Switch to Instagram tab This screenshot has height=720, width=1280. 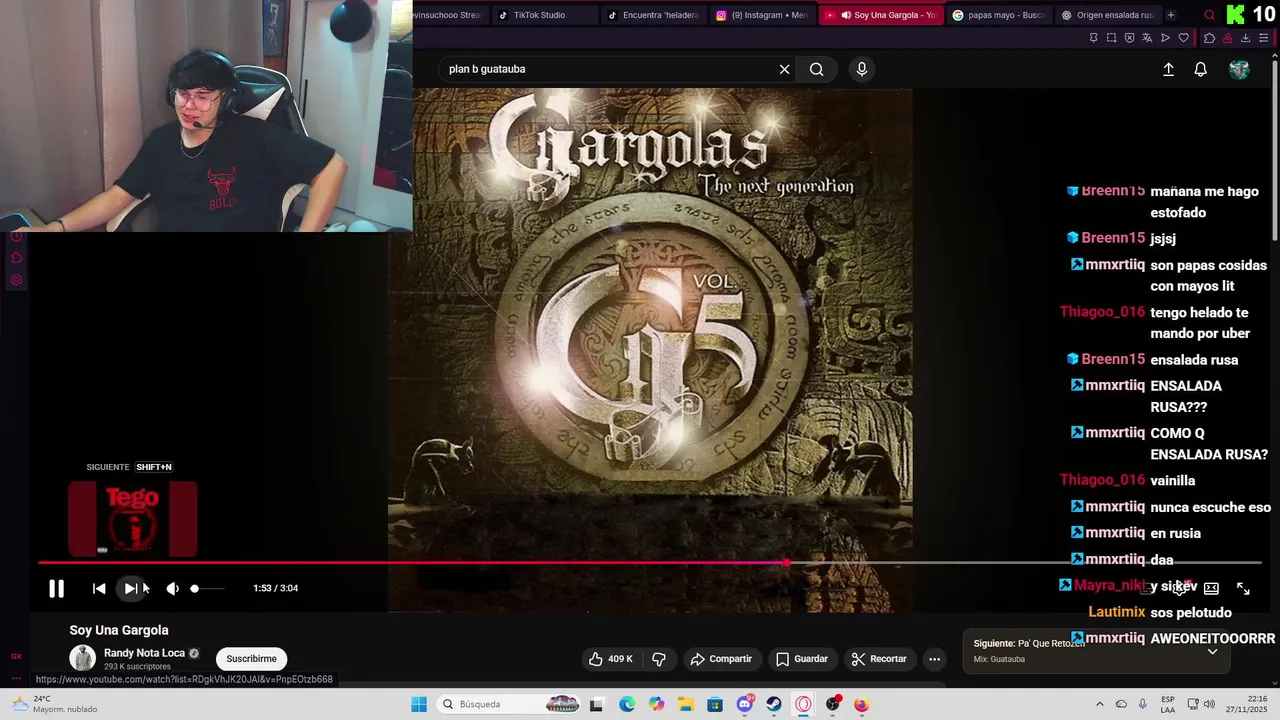(762, 15)
